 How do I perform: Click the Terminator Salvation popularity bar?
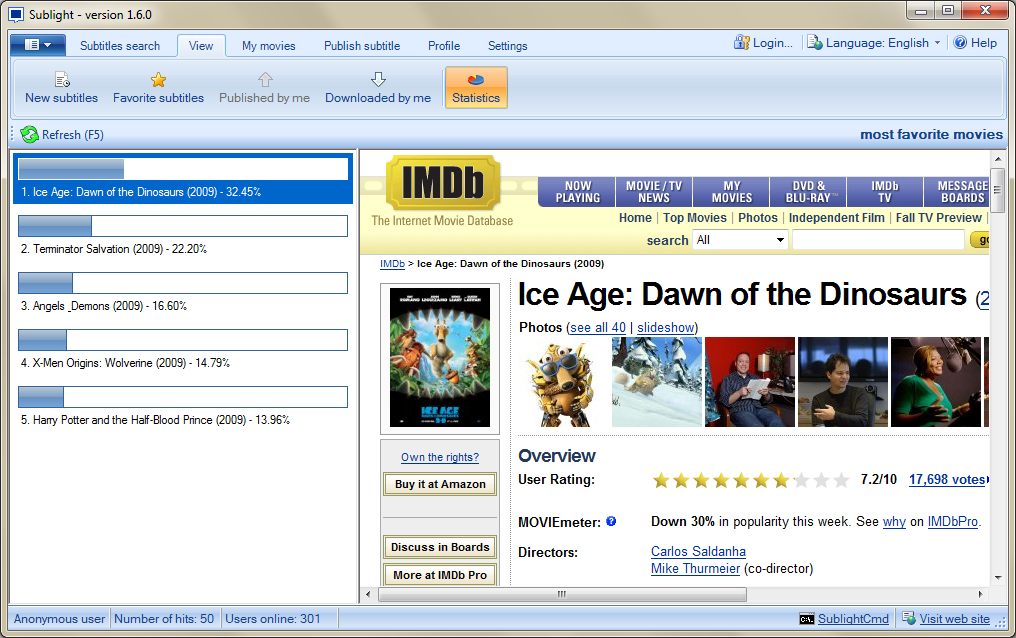183,226
